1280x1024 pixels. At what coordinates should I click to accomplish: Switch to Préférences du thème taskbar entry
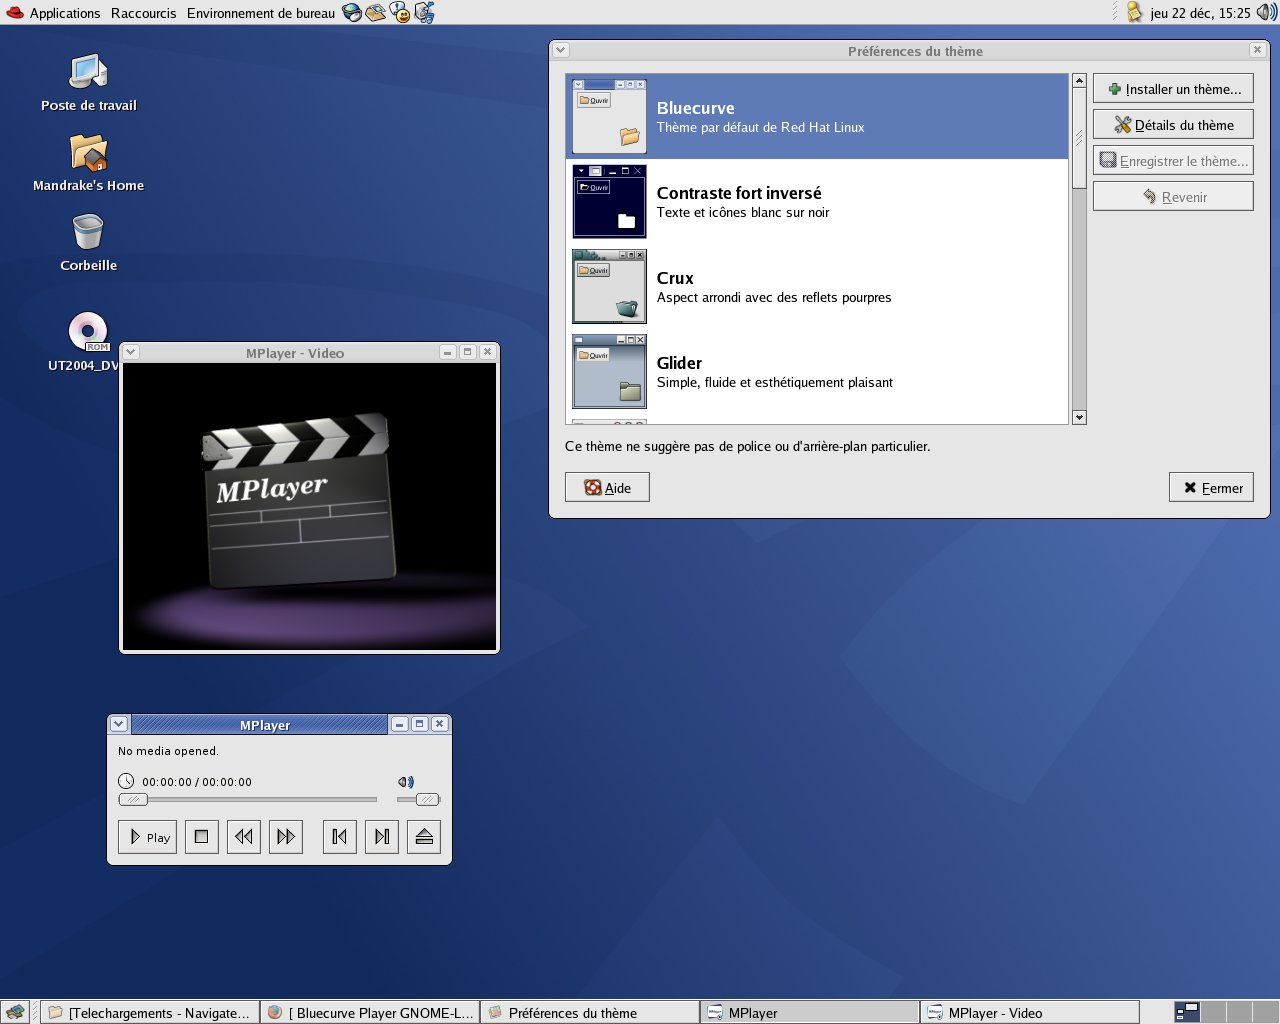[x=590, y=1012]
